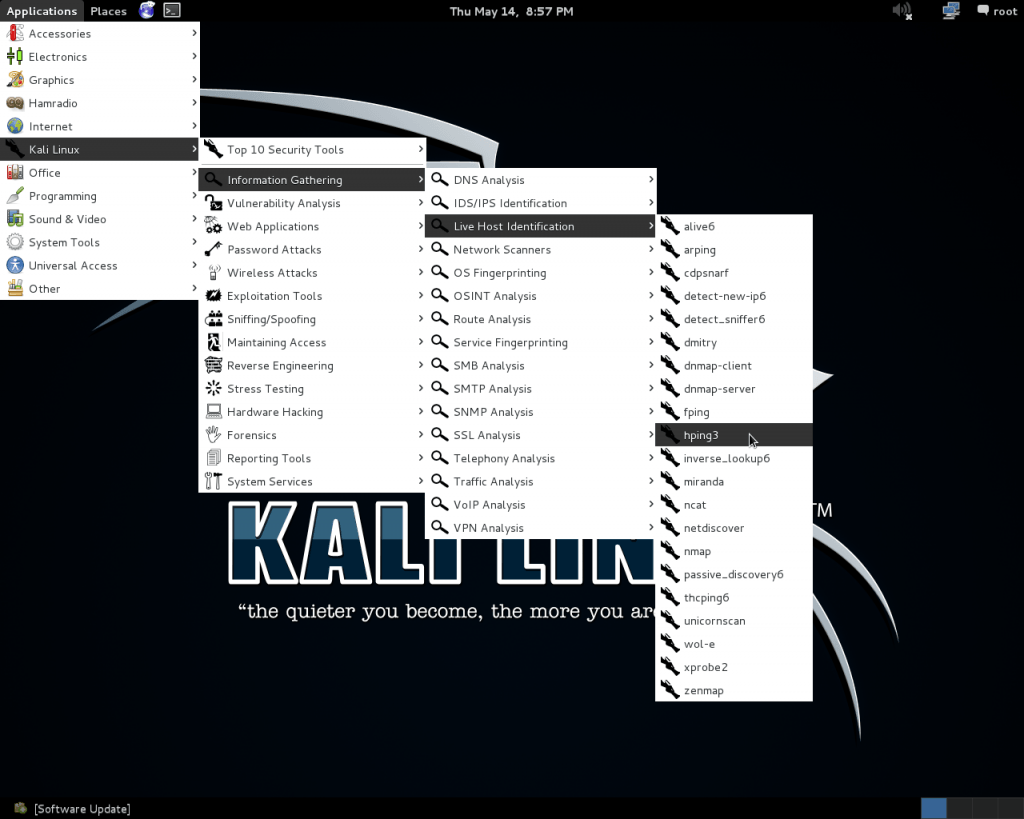This screenshot has height=819, width=1024.
Task: Open Route Analysis category
Action: [540, 319]
